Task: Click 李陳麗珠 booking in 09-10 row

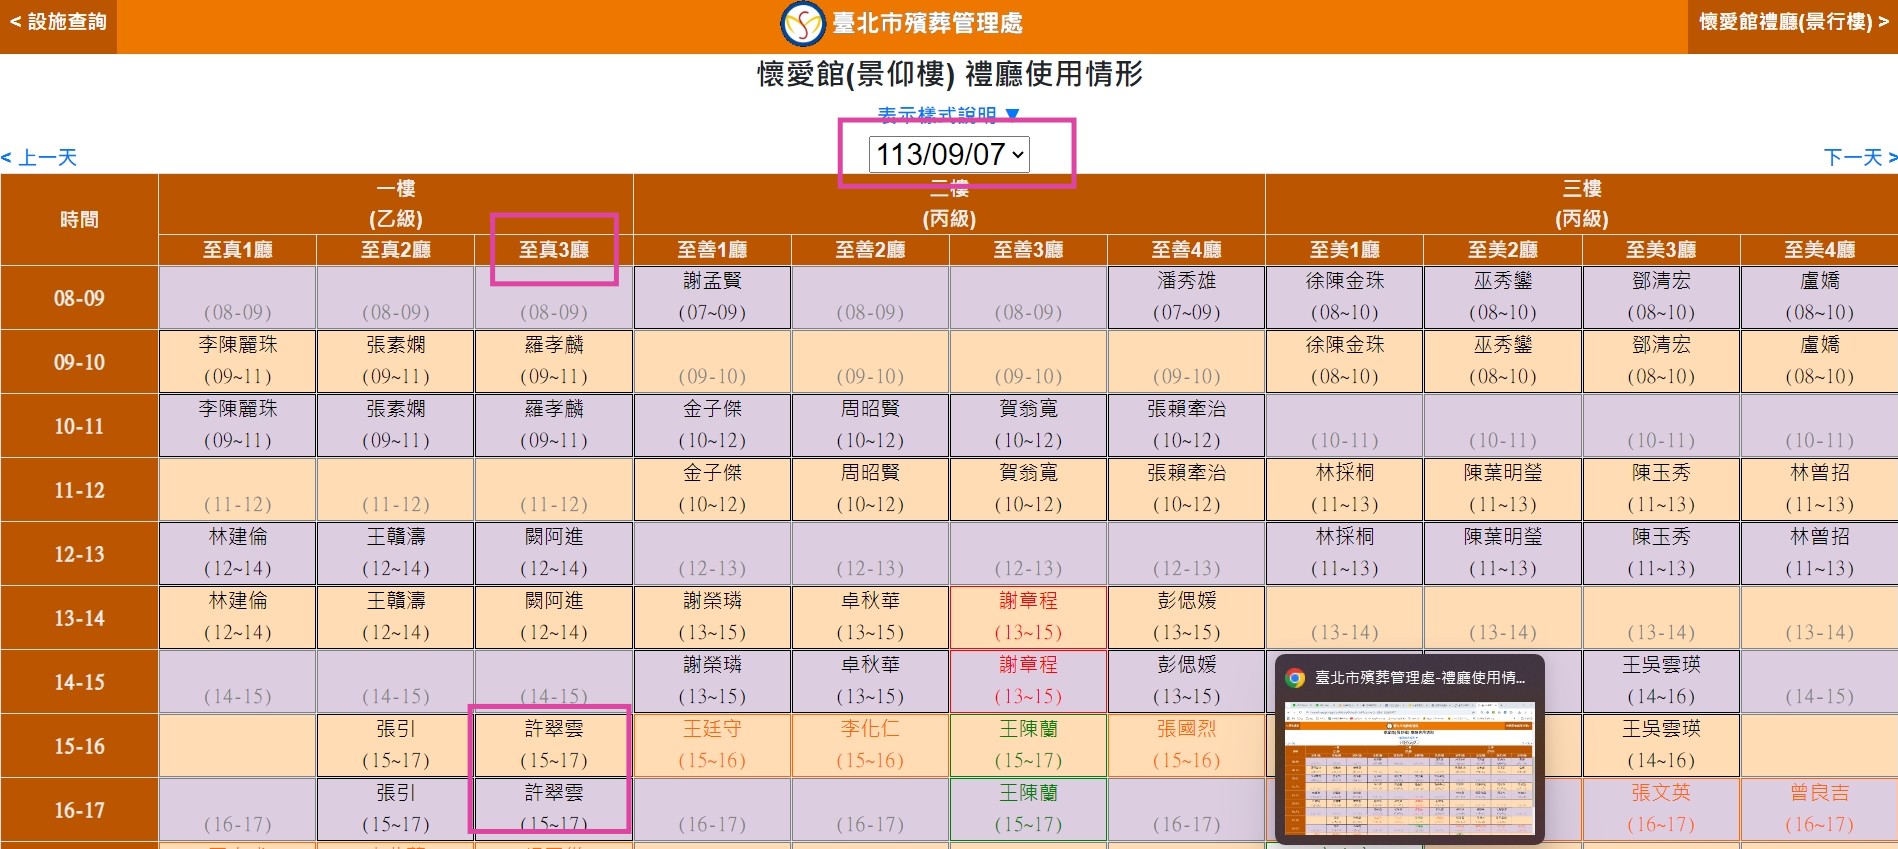Action: pos(238,361)
